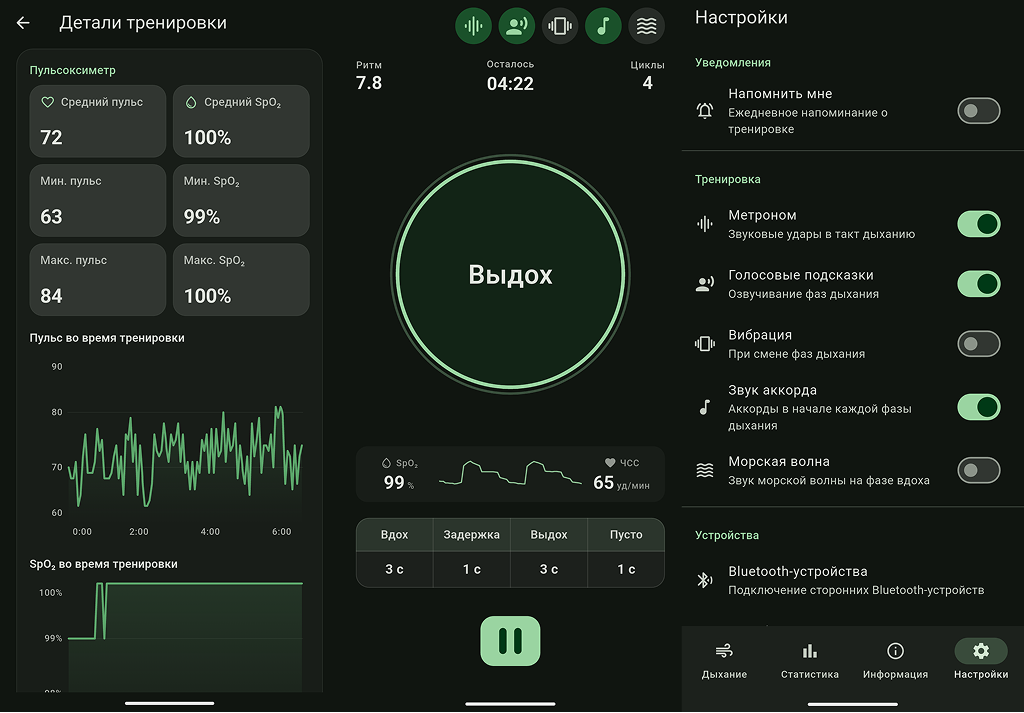
Task: Click the Средний пульс card
Action: pos(98,121)
